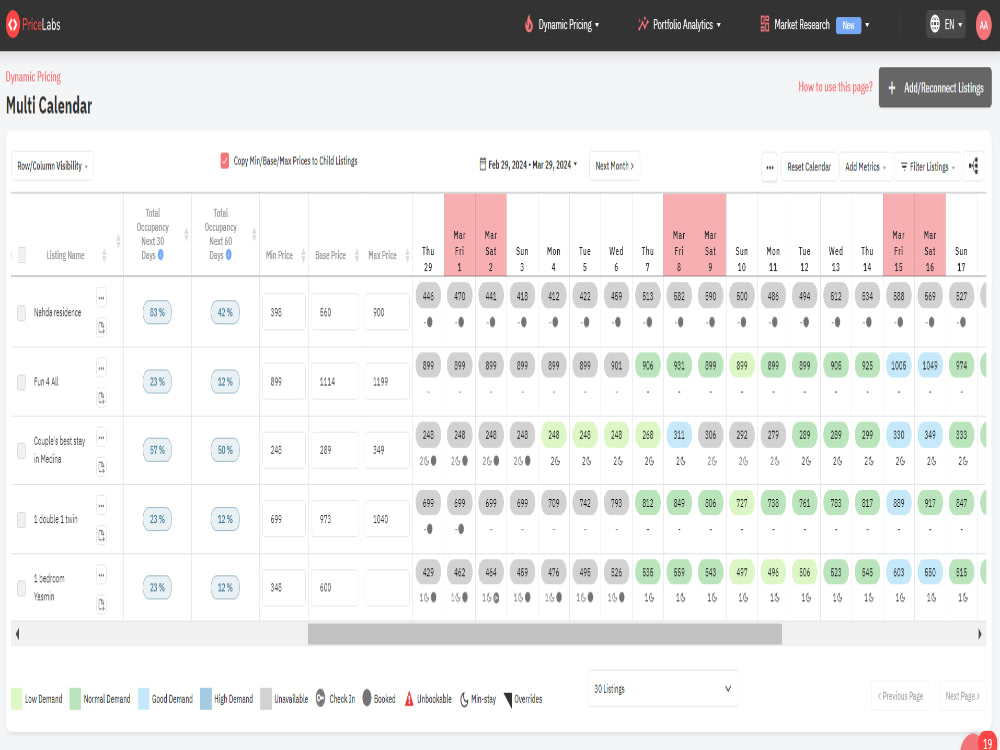
Task: Expand the Add Metrics dropdown
Action: (x=863, y=167)
